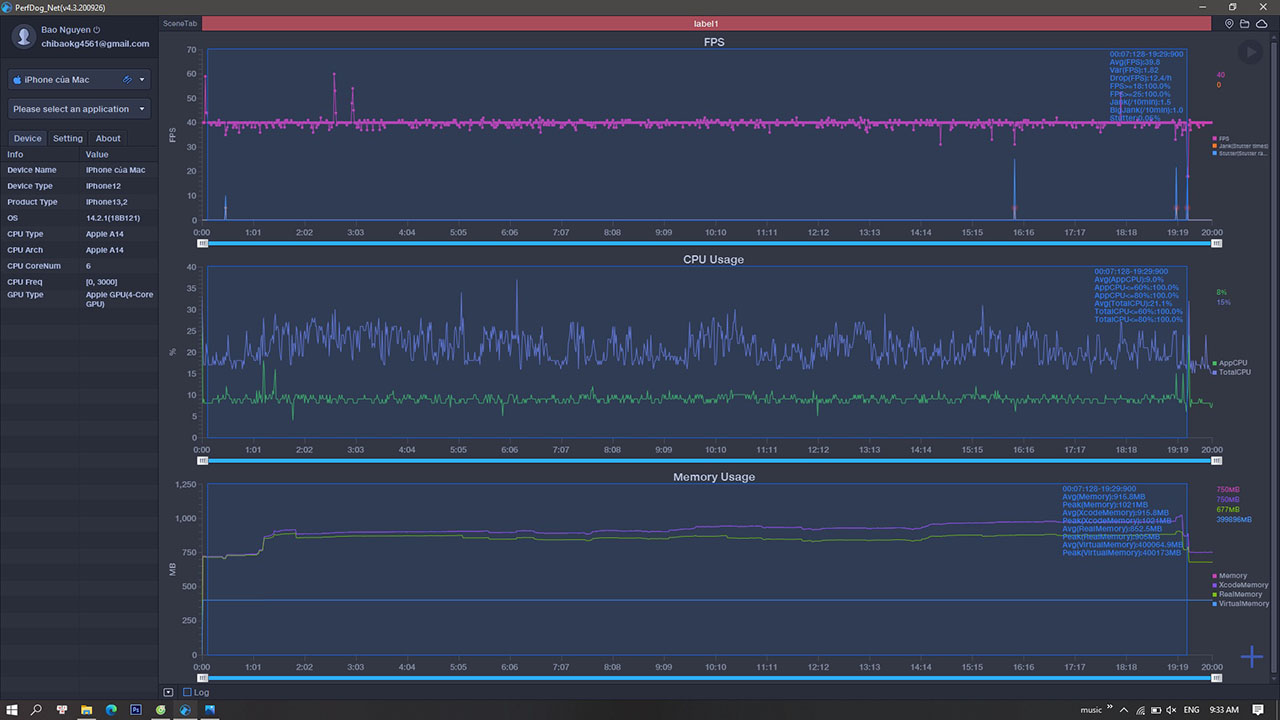Viewport: 1280px width, 720px height.
Task: Click the muted volume icon in system tray
Action: tap(1172, 710)
